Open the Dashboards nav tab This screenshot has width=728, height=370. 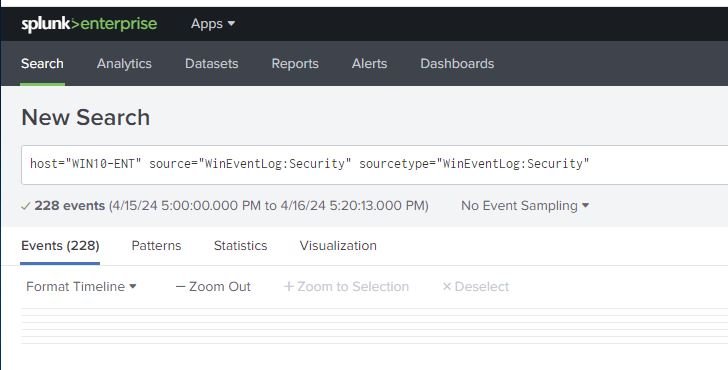point(457,64)
